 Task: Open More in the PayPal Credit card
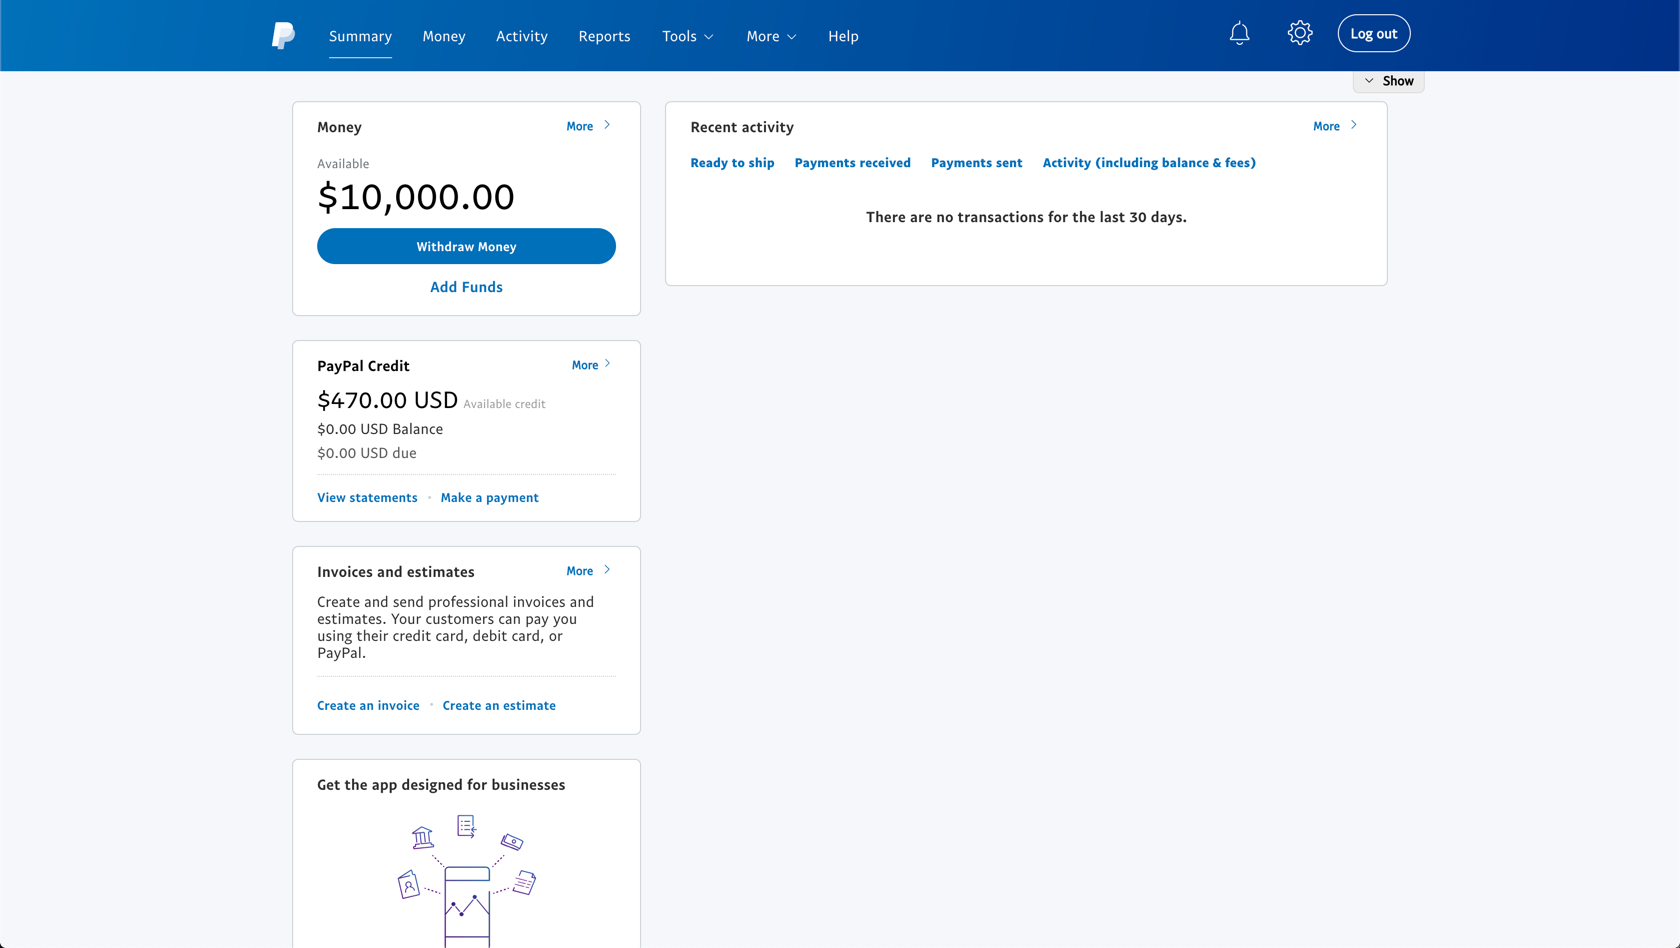click(x=591, y=365)
